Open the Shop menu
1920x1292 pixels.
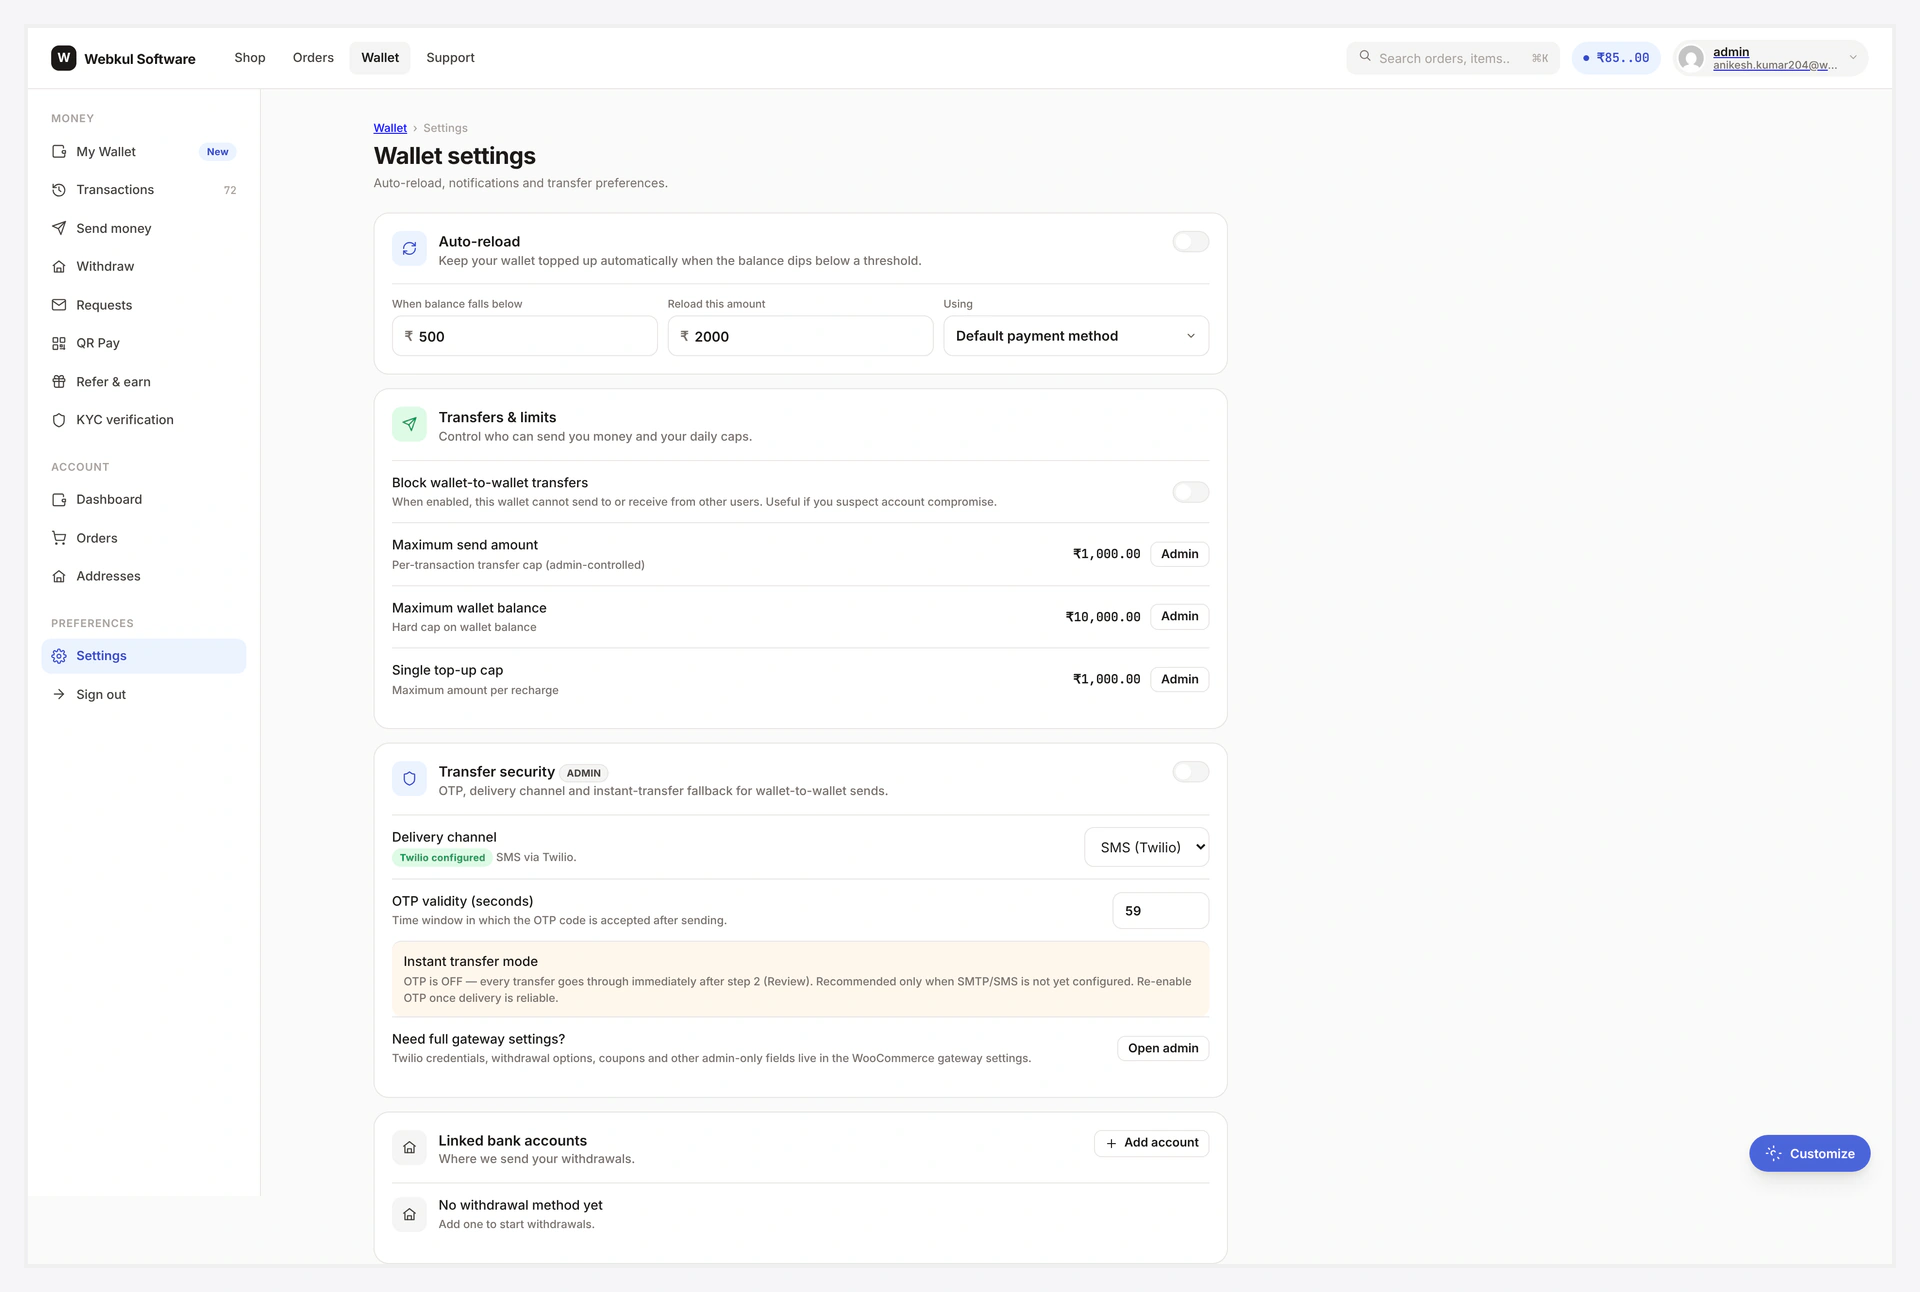click(250, 58)
